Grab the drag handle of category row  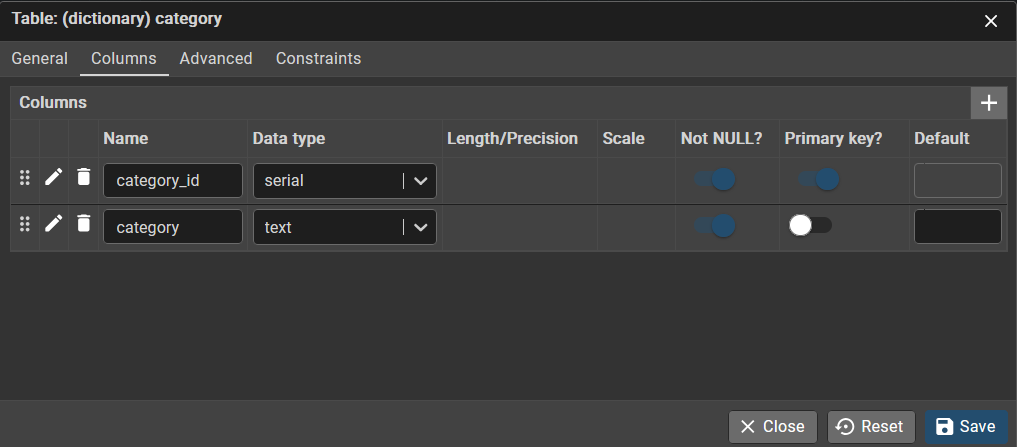25,224
